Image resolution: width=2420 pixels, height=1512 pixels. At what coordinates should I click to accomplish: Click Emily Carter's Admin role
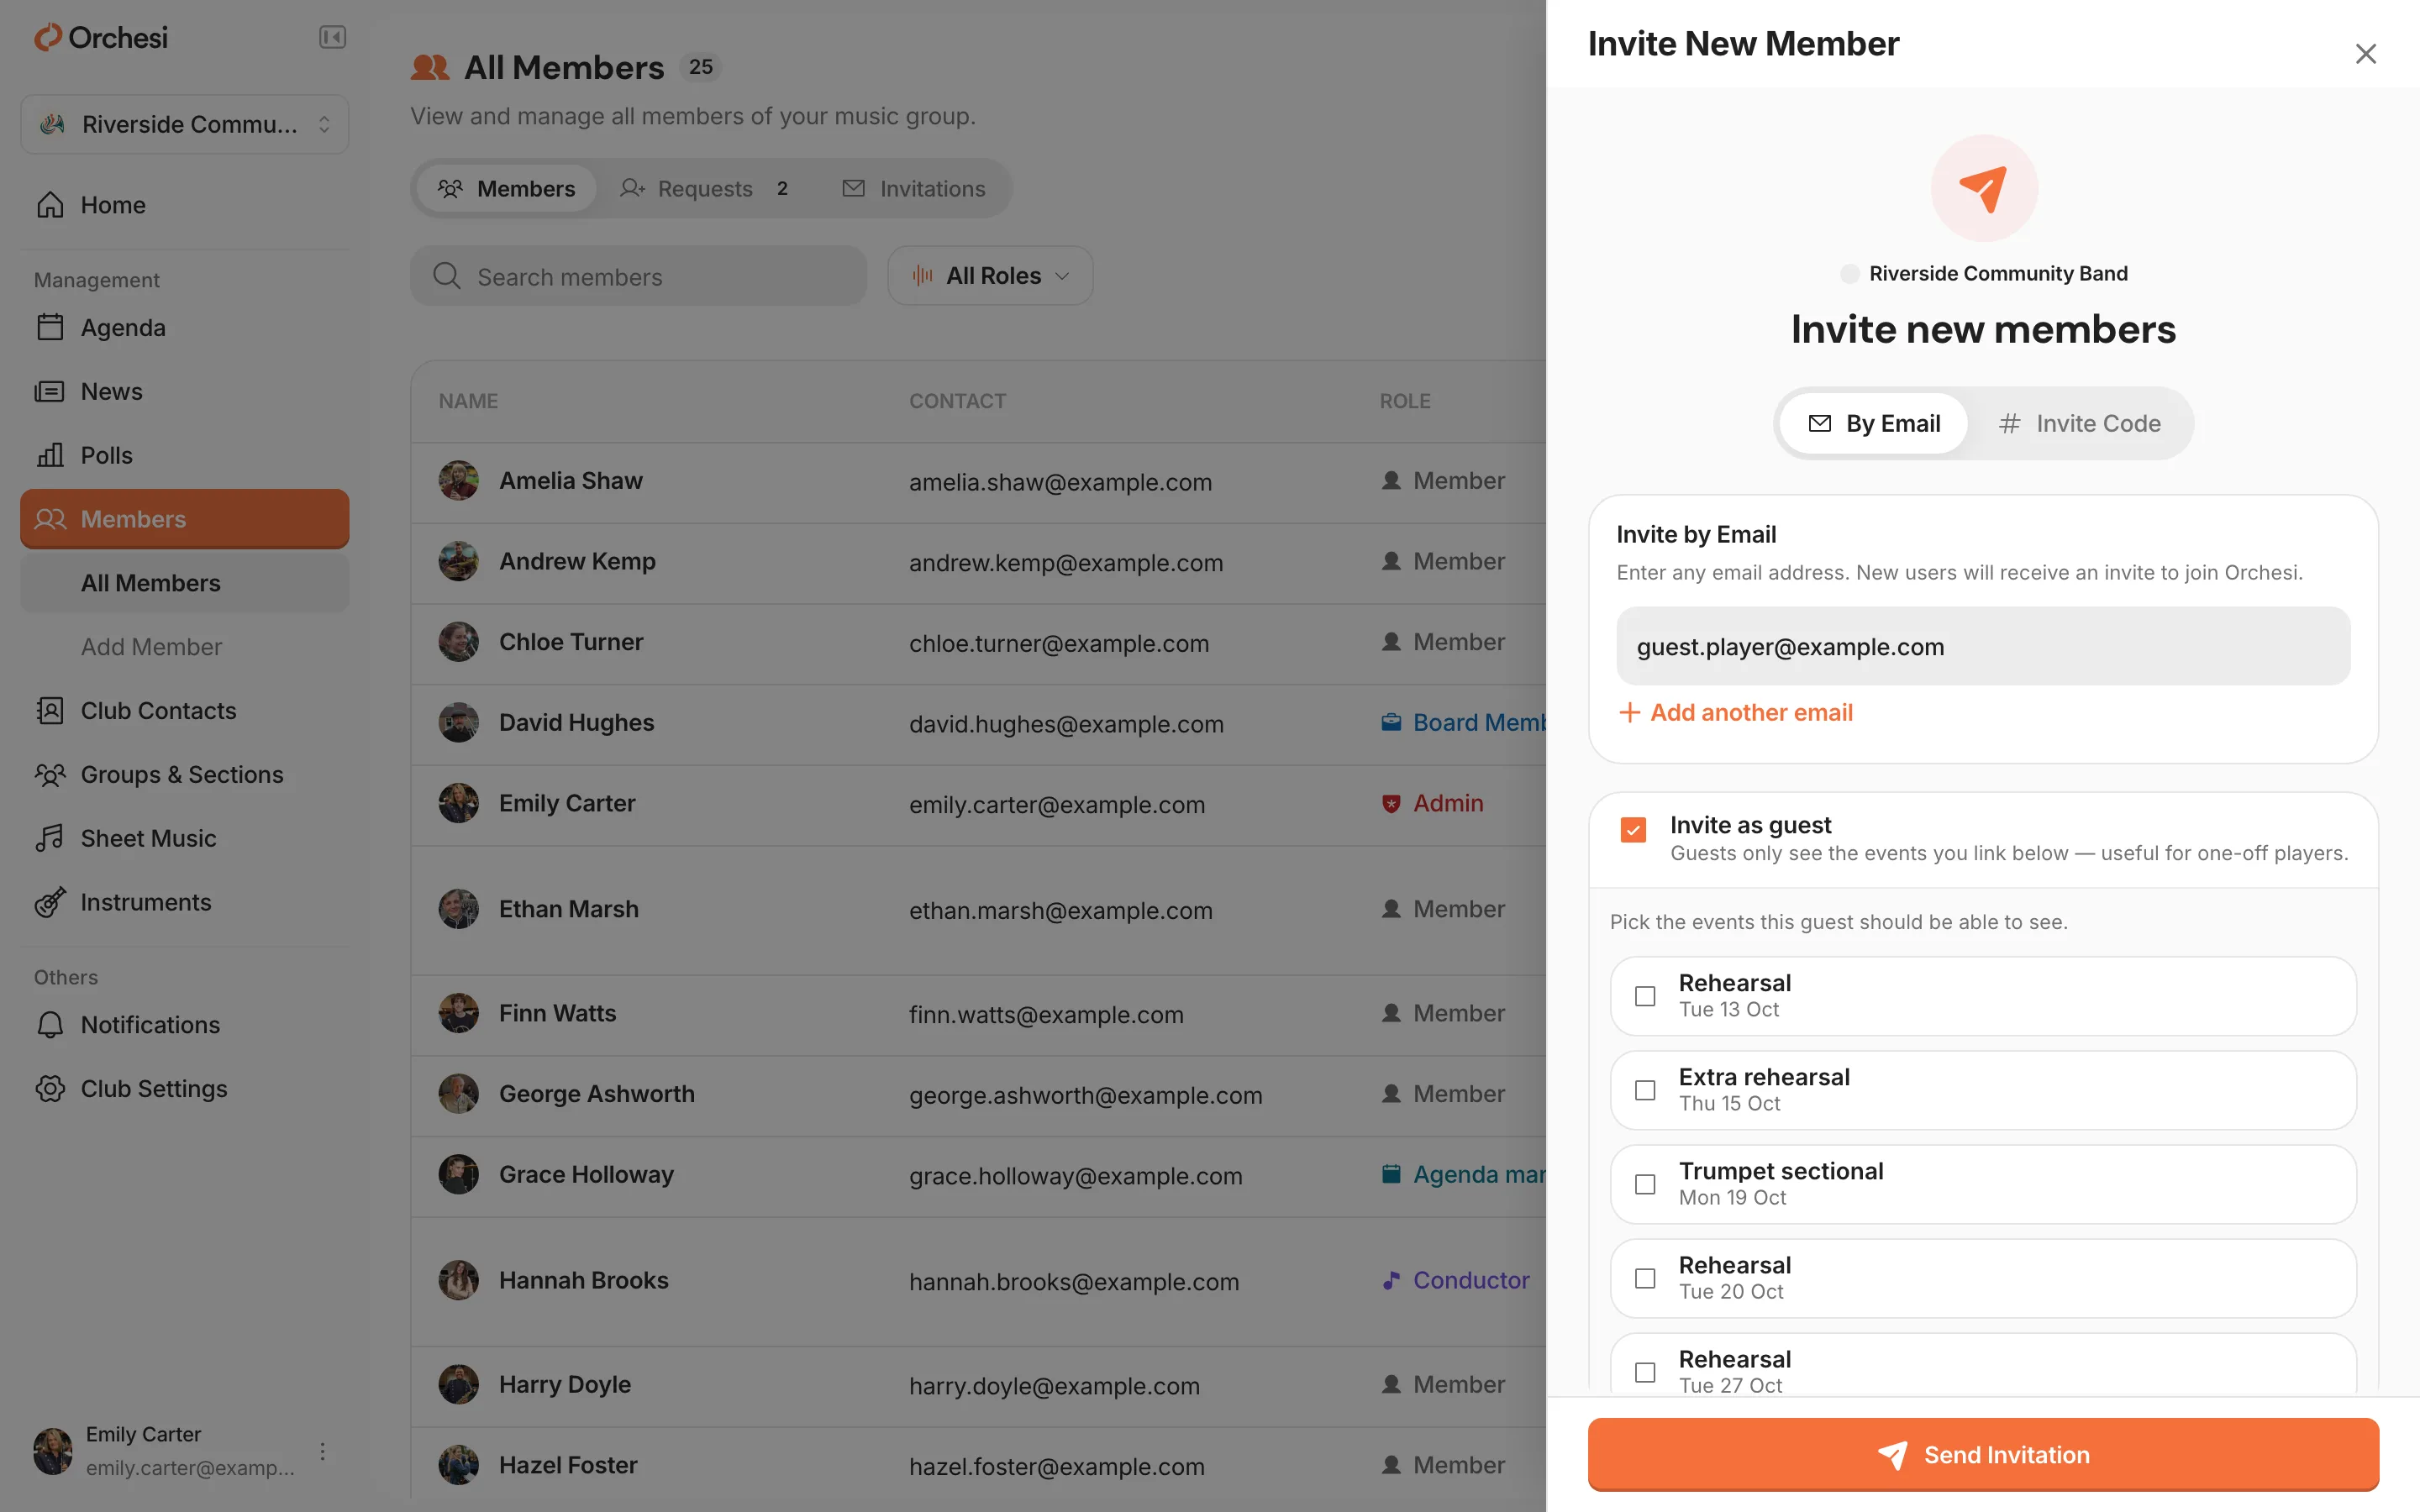[1432, 803]
